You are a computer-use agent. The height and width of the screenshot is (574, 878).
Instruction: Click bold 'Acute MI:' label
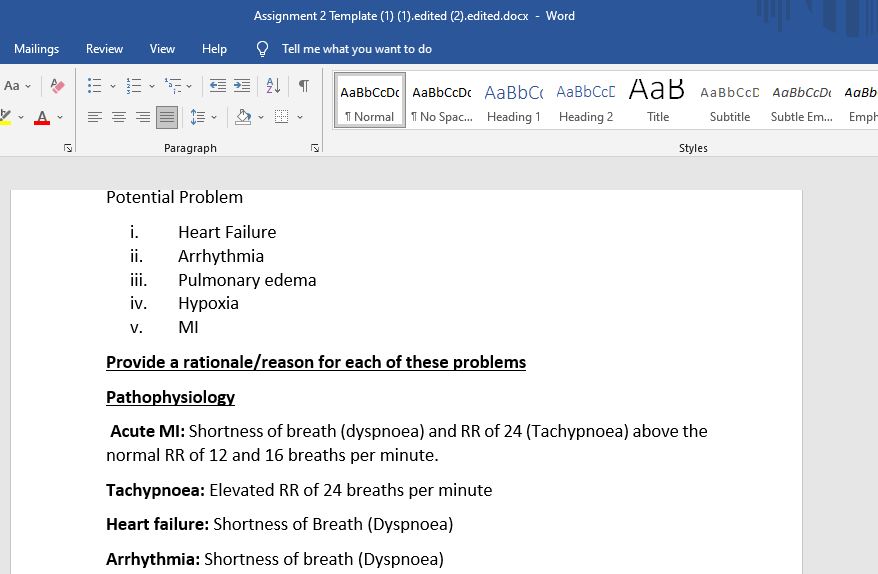[x=147, y=431]
